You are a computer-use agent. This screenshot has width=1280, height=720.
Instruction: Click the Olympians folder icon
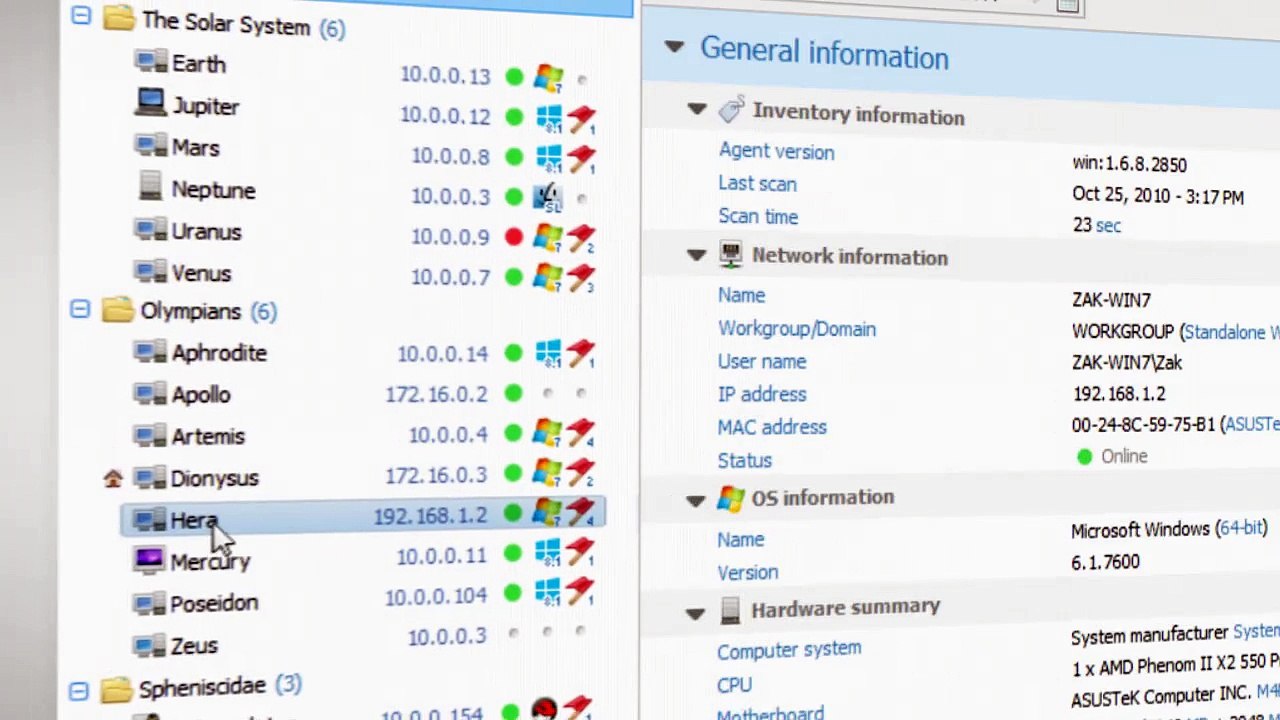click(x=118, y=310)
